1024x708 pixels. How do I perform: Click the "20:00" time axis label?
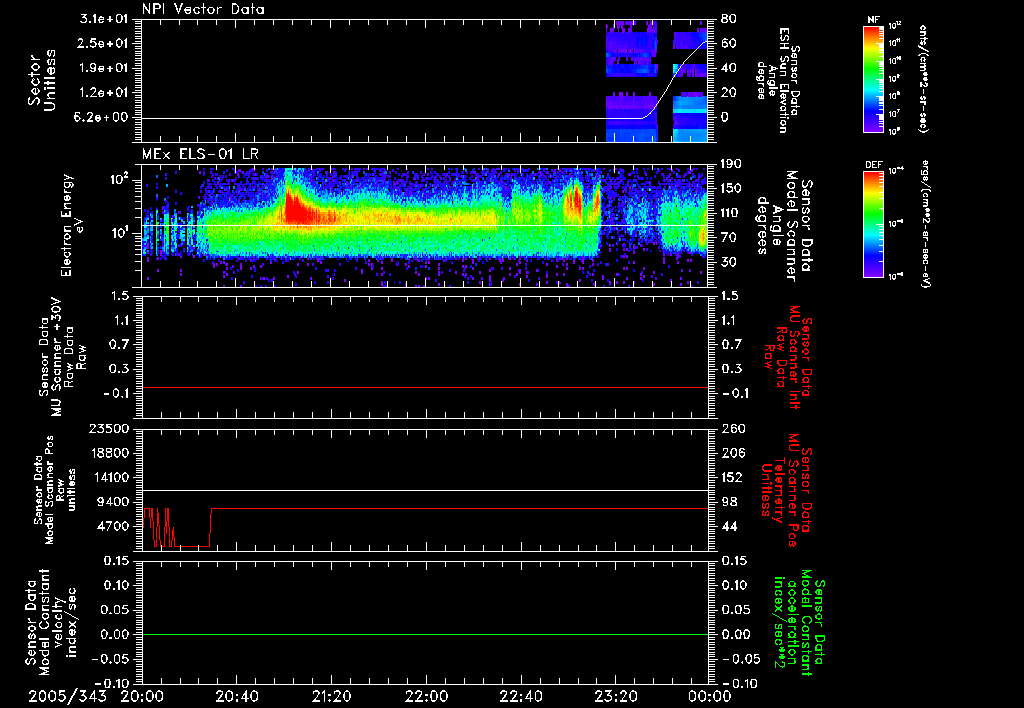point(142,696)
